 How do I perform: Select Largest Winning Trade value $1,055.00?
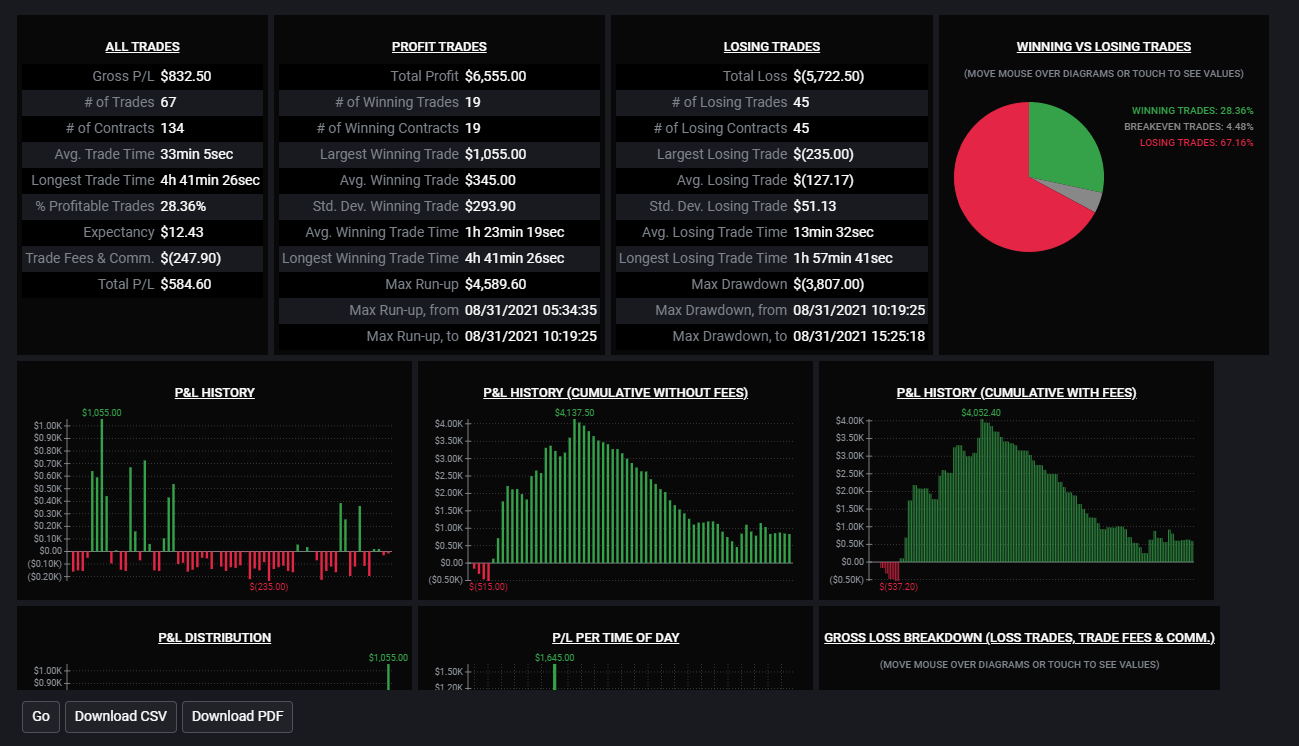[x=496, y=154]
